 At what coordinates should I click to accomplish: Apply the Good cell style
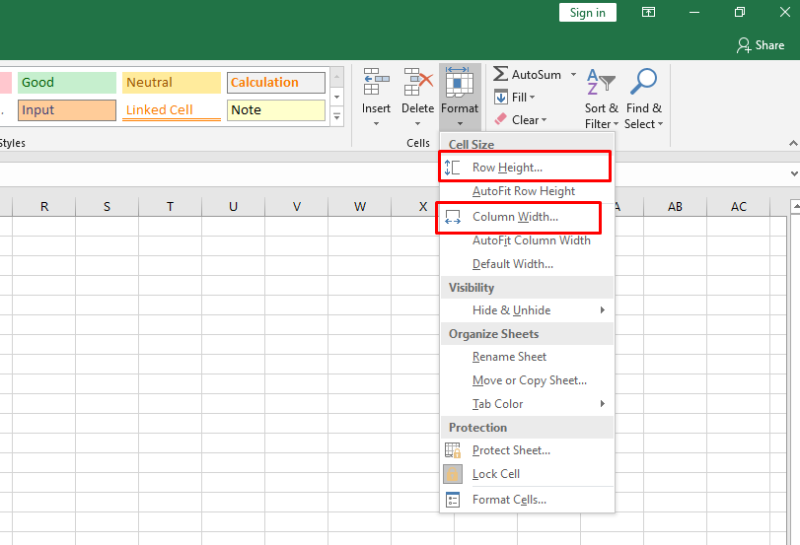(x=67, y=83)
